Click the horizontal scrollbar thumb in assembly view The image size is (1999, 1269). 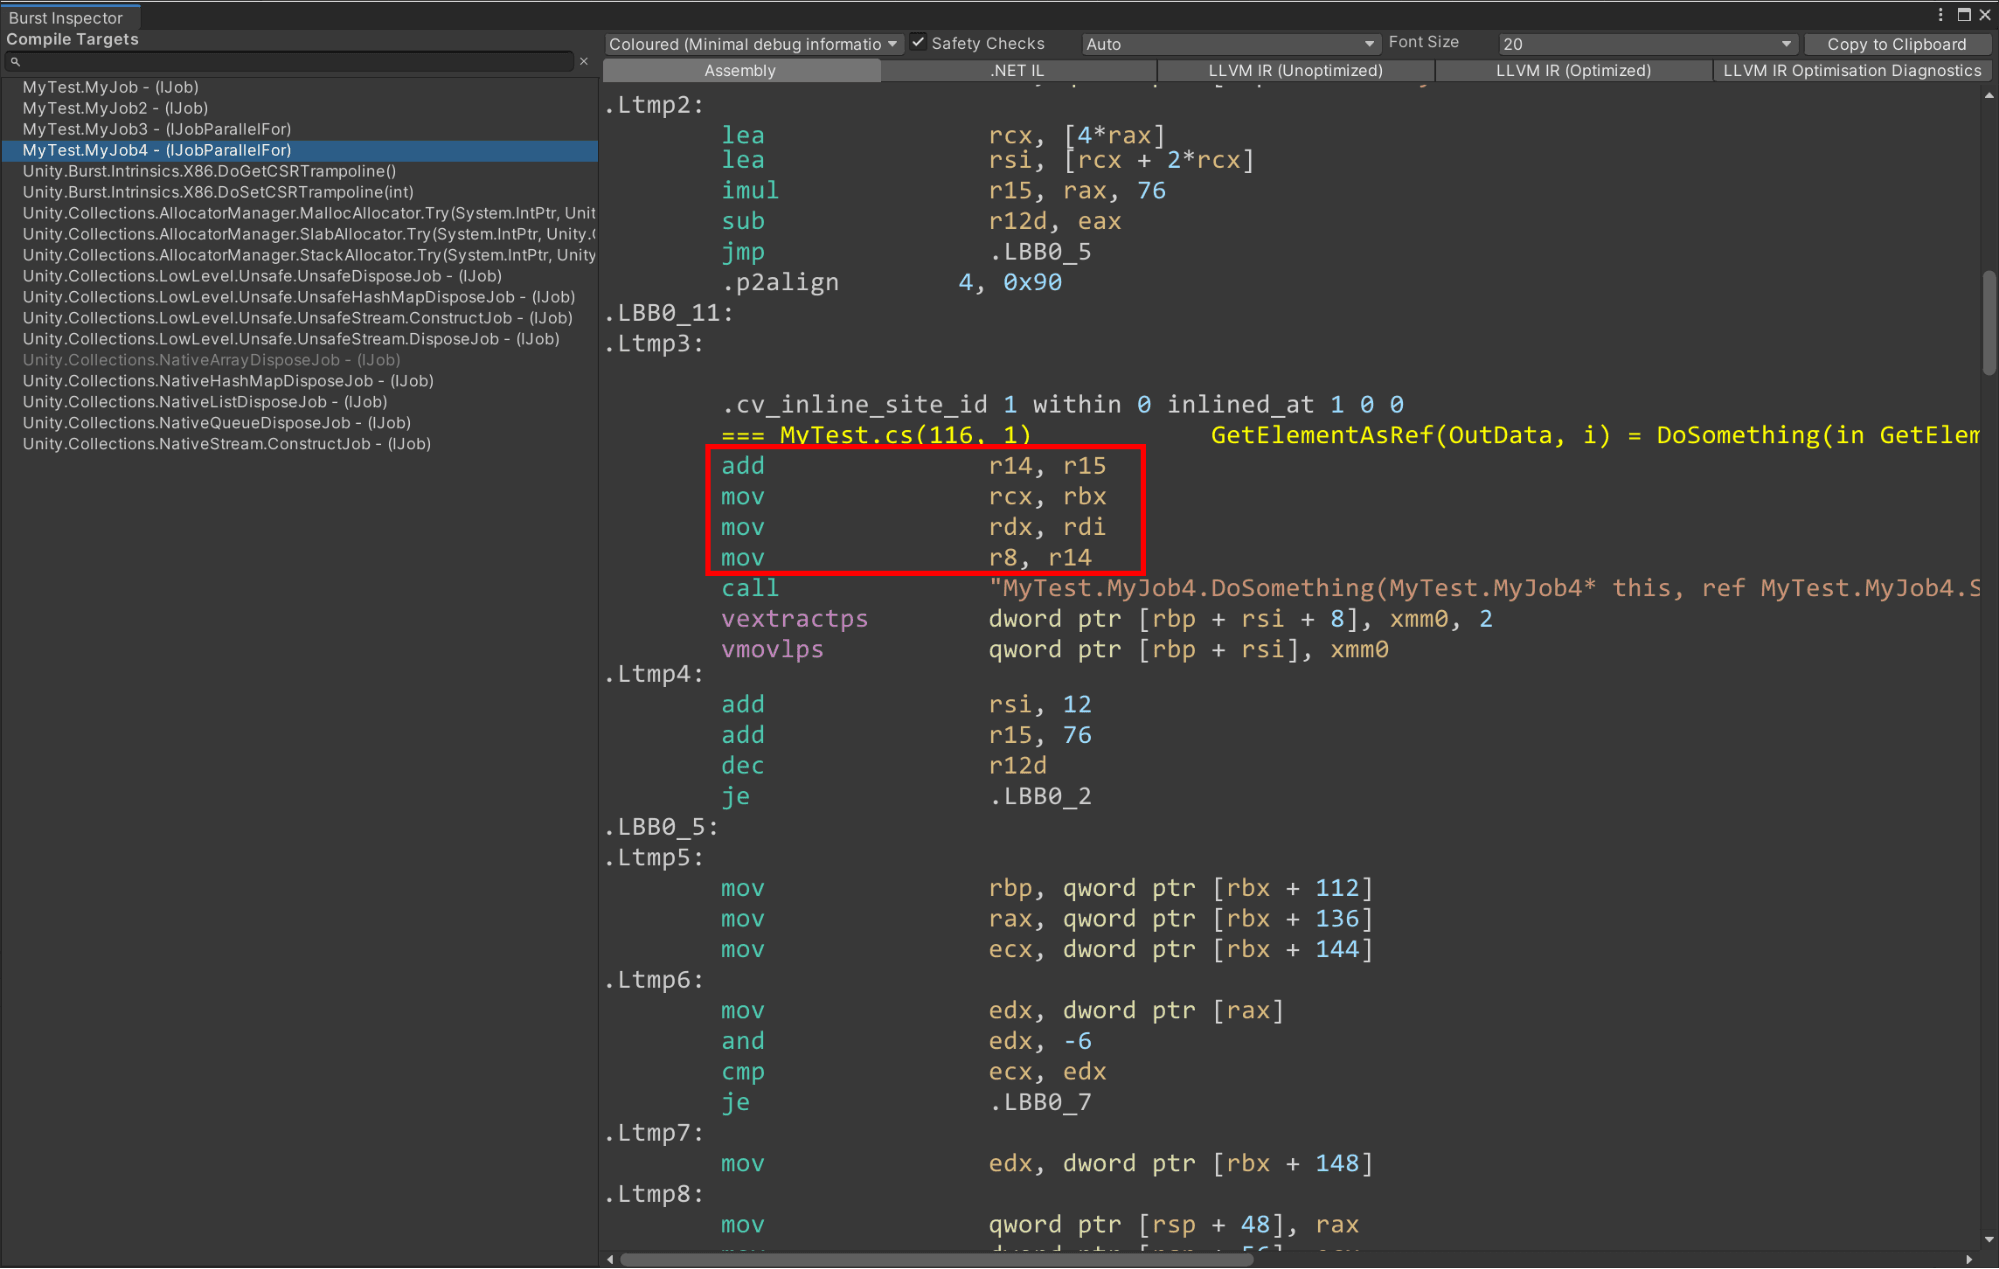point(937,1259)
